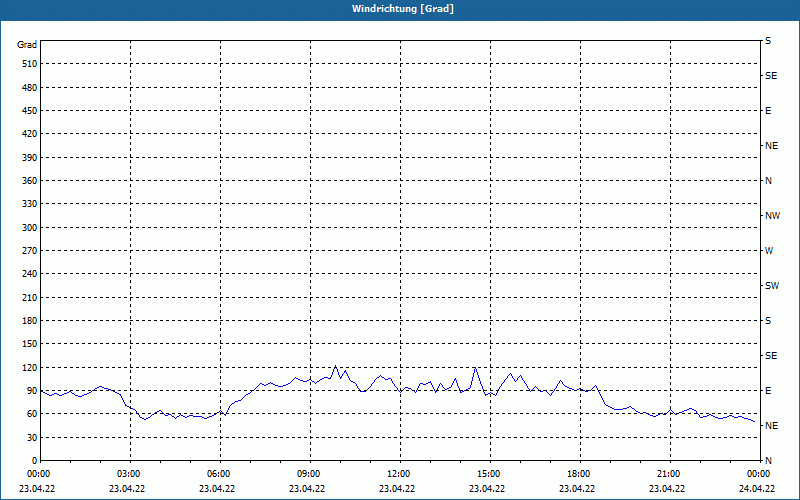Click the 09:00 time label

(x=309, y=473)
